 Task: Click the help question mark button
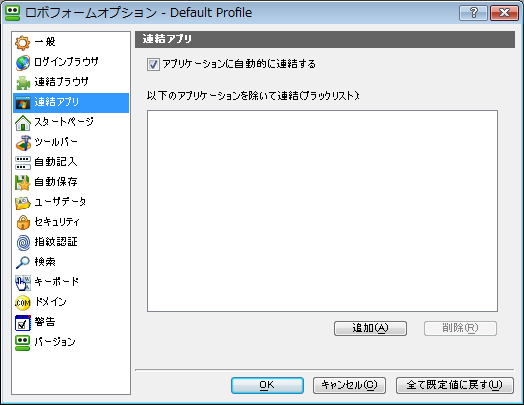(x=473, y=13)
